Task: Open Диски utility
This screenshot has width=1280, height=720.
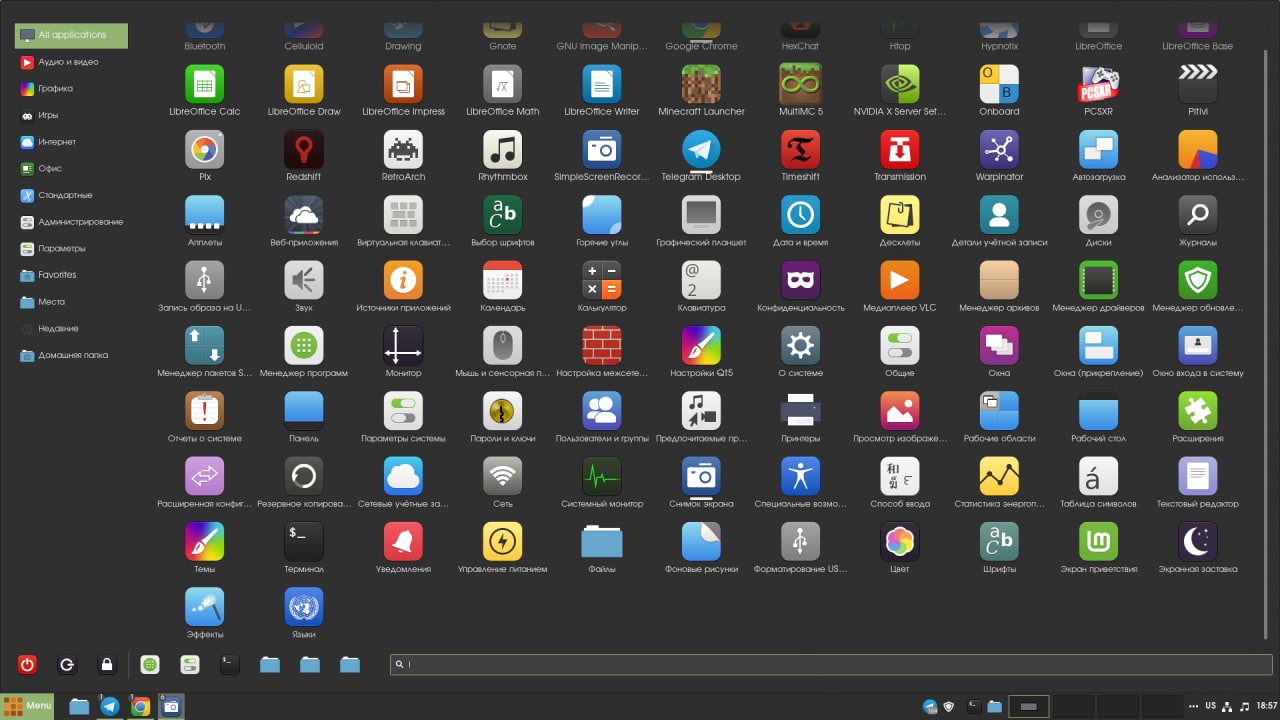Action: point(1098,215)
